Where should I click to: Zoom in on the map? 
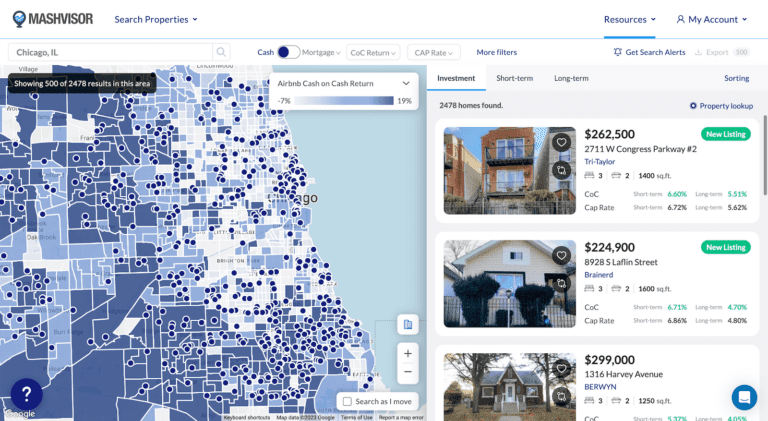click(407, 353)
